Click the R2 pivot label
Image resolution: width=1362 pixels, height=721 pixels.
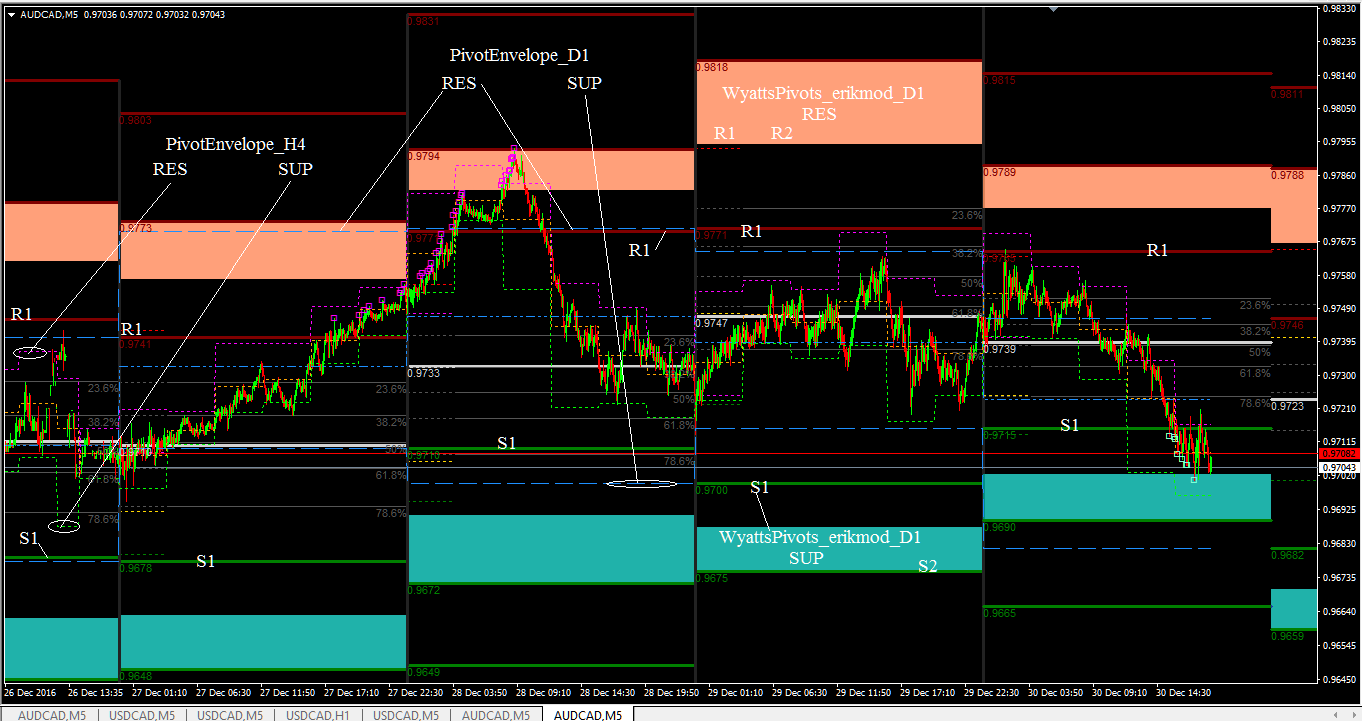781,133
